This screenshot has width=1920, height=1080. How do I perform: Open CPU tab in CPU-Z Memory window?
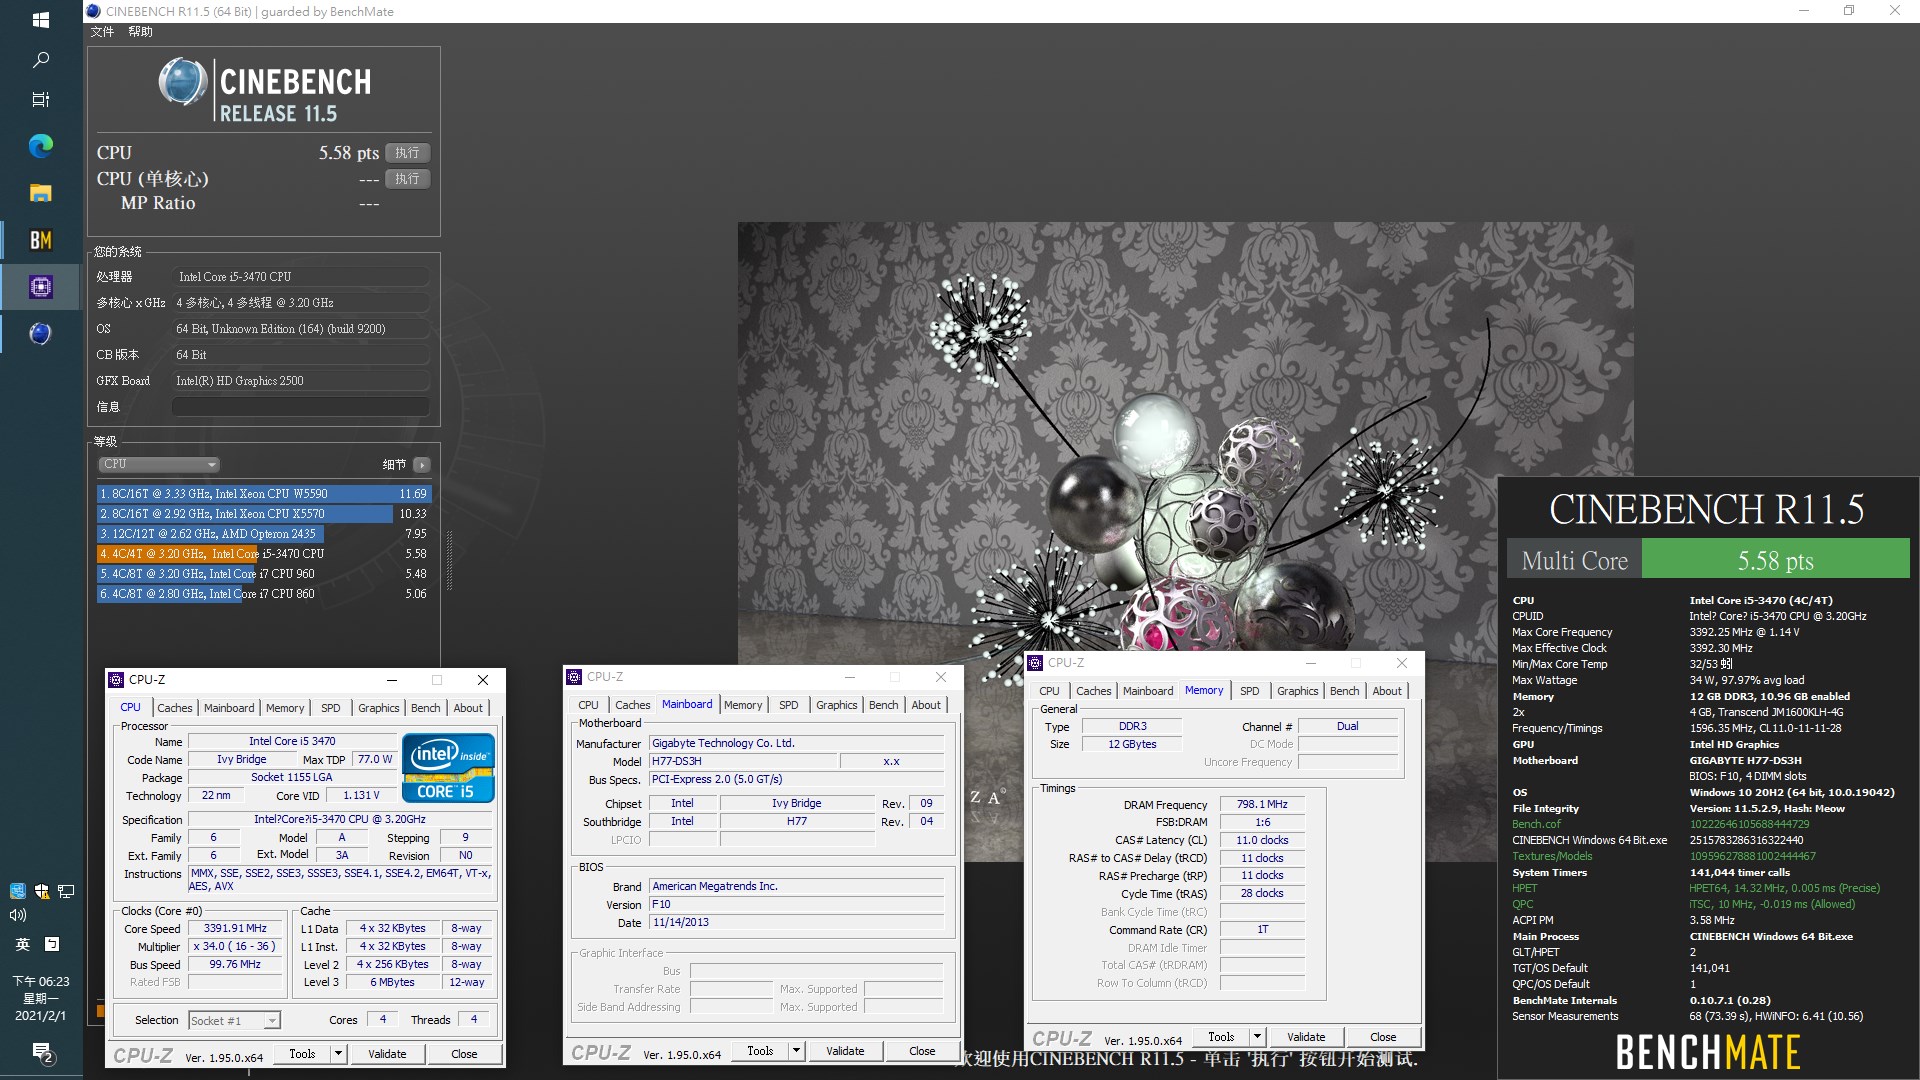click(1049, 691)
